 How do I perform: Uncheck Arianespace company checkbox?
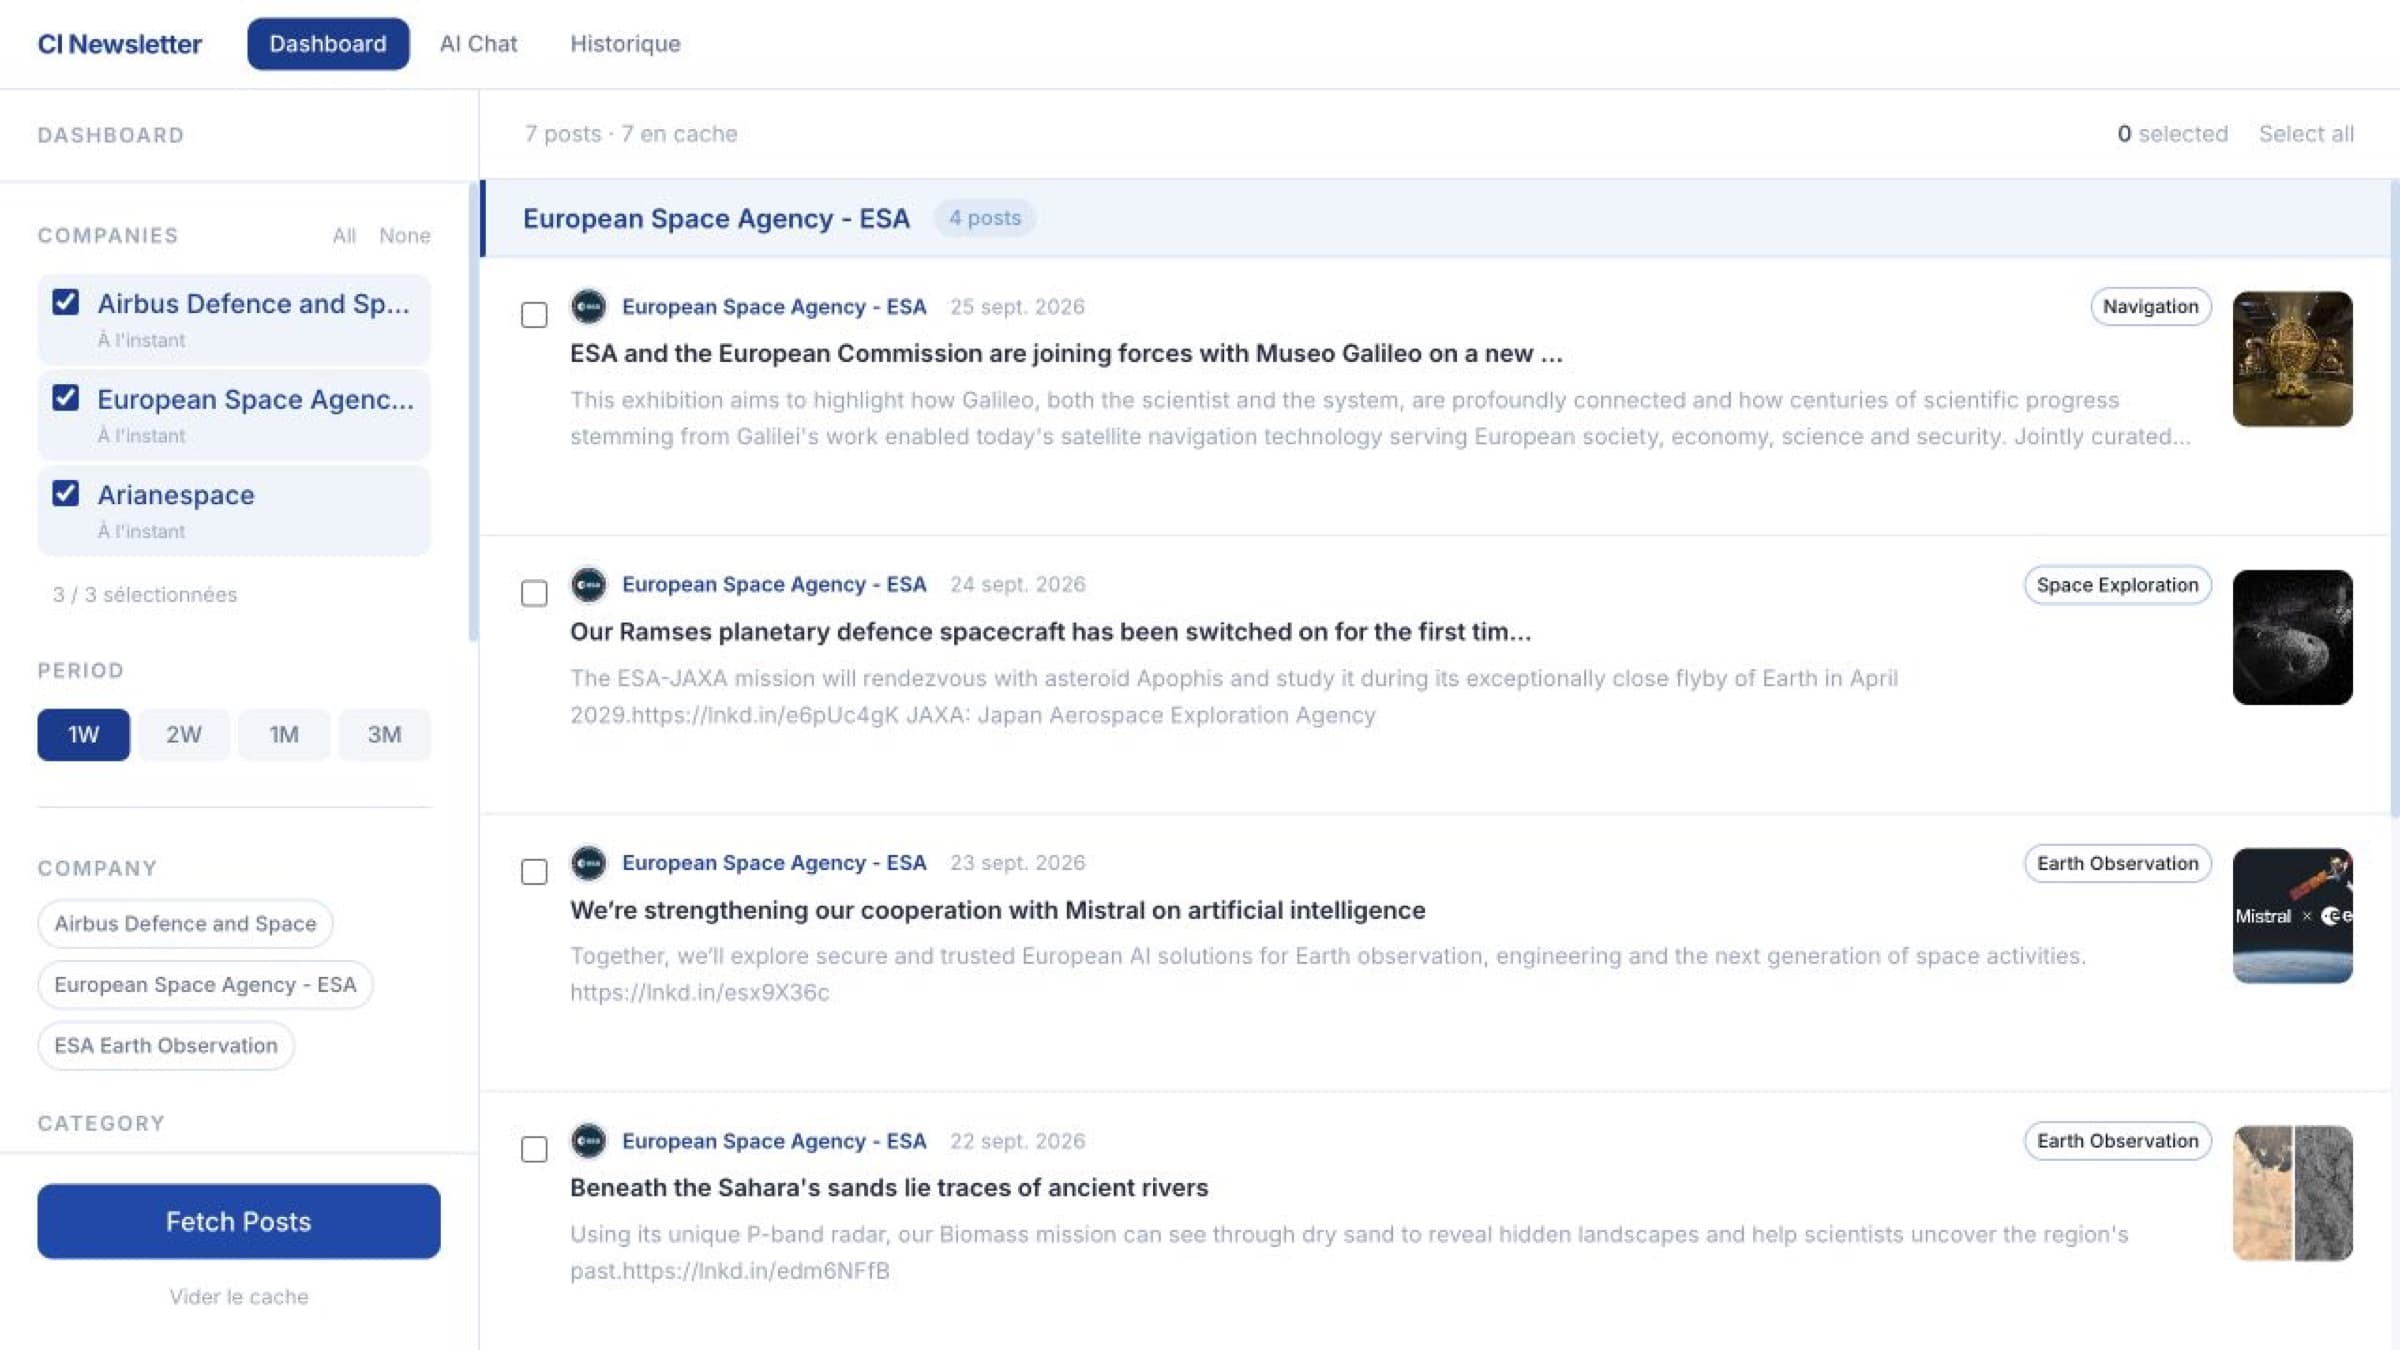66,493
